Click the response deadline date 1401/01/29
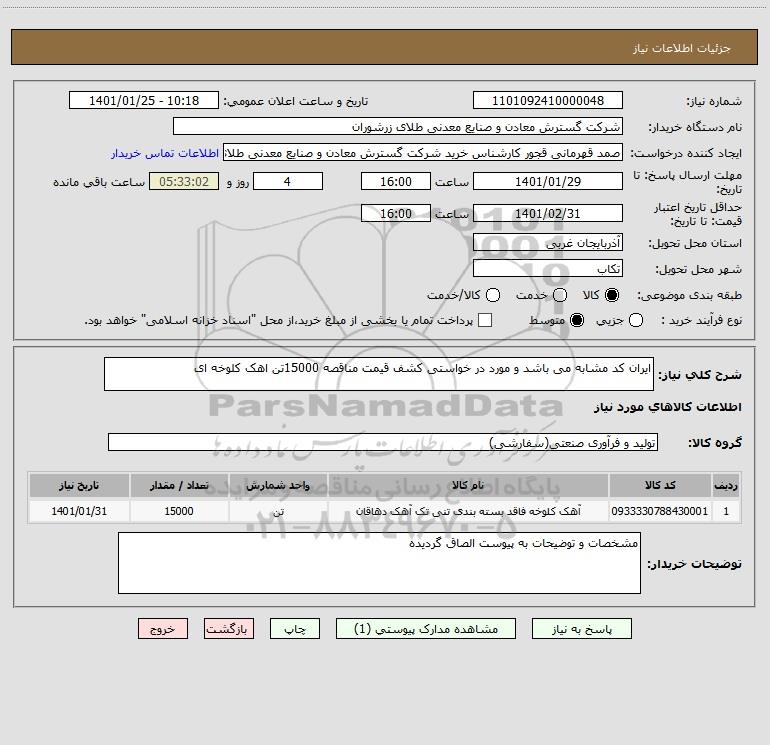Viewport: 770px width, 745px height. pyautogui.click(x=548, y=181)
